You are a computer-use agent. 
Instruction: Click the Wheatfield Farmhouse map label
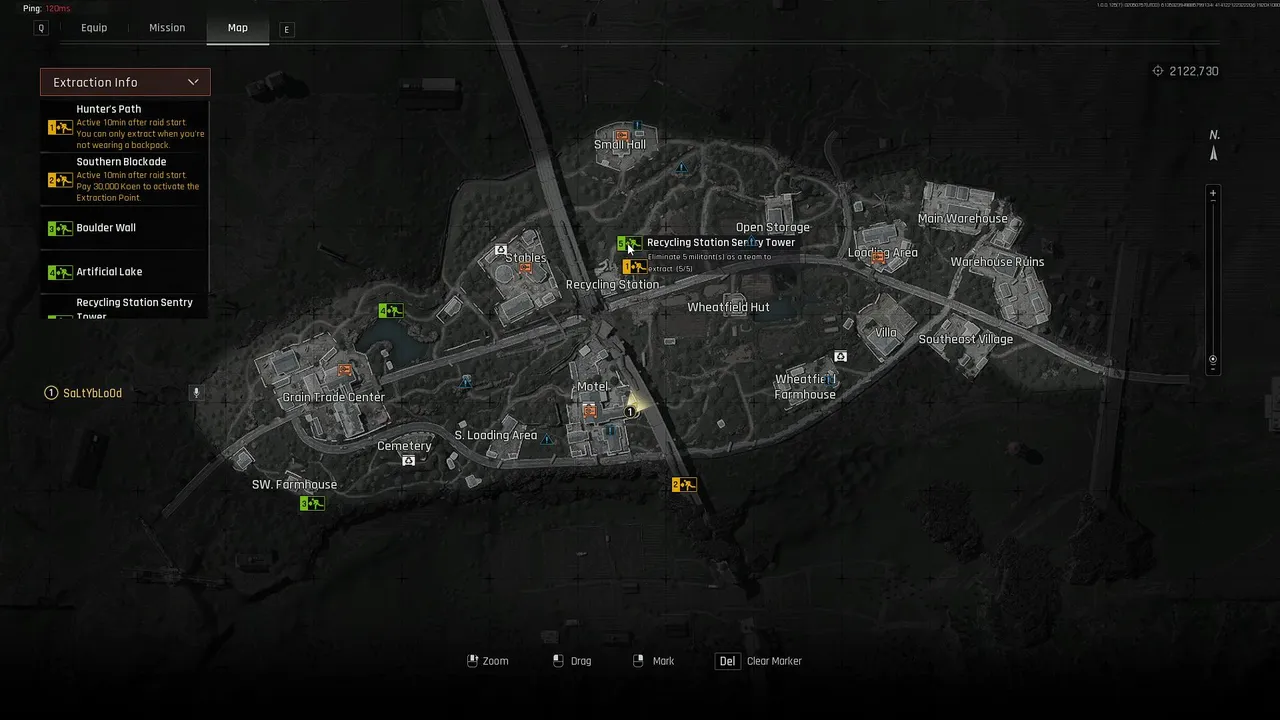click(805, 387)
